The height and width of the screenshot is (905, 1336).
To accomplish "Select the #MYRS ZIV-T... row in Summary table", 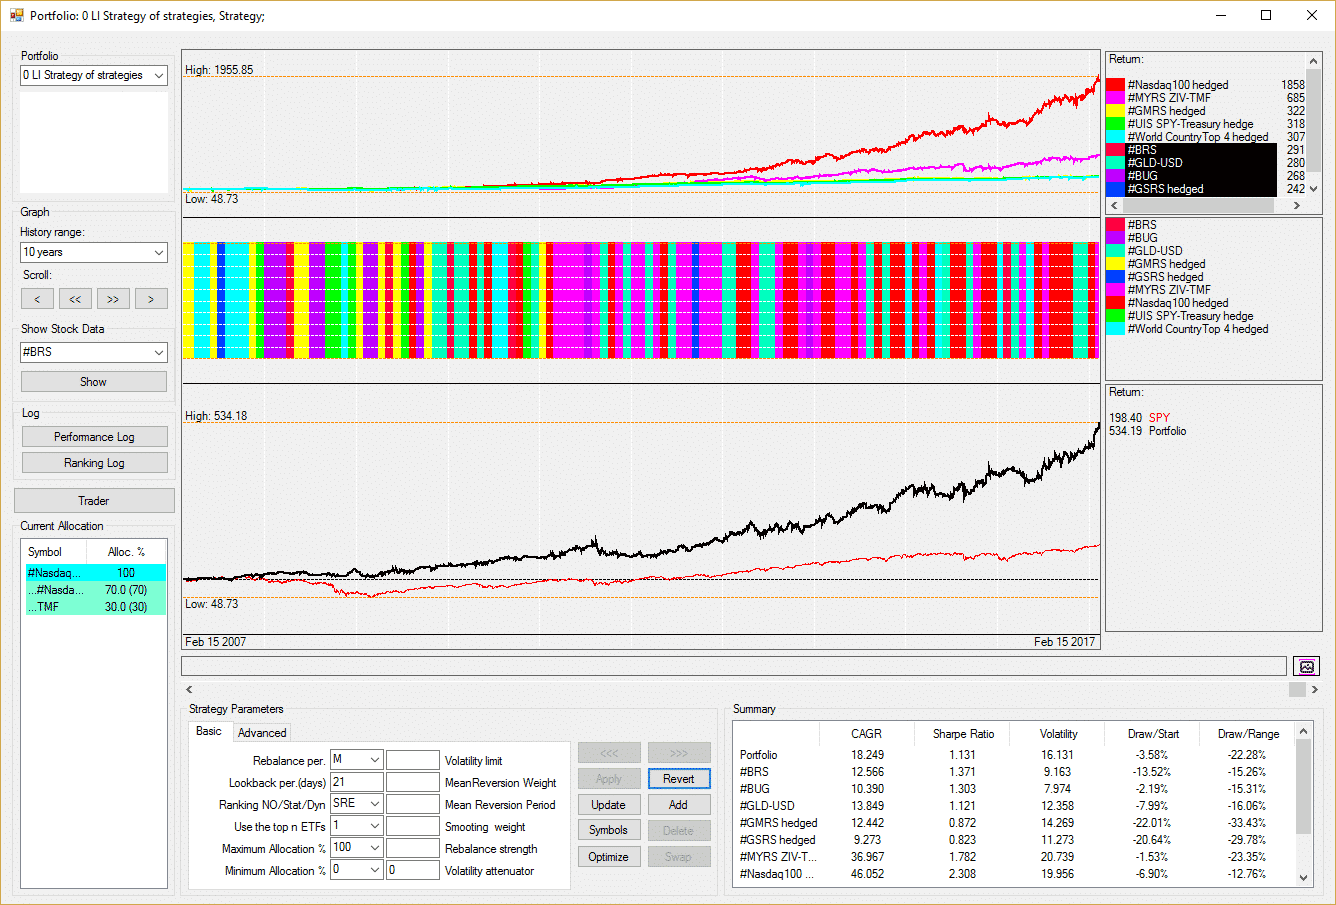I will [x=1013, y=857].
